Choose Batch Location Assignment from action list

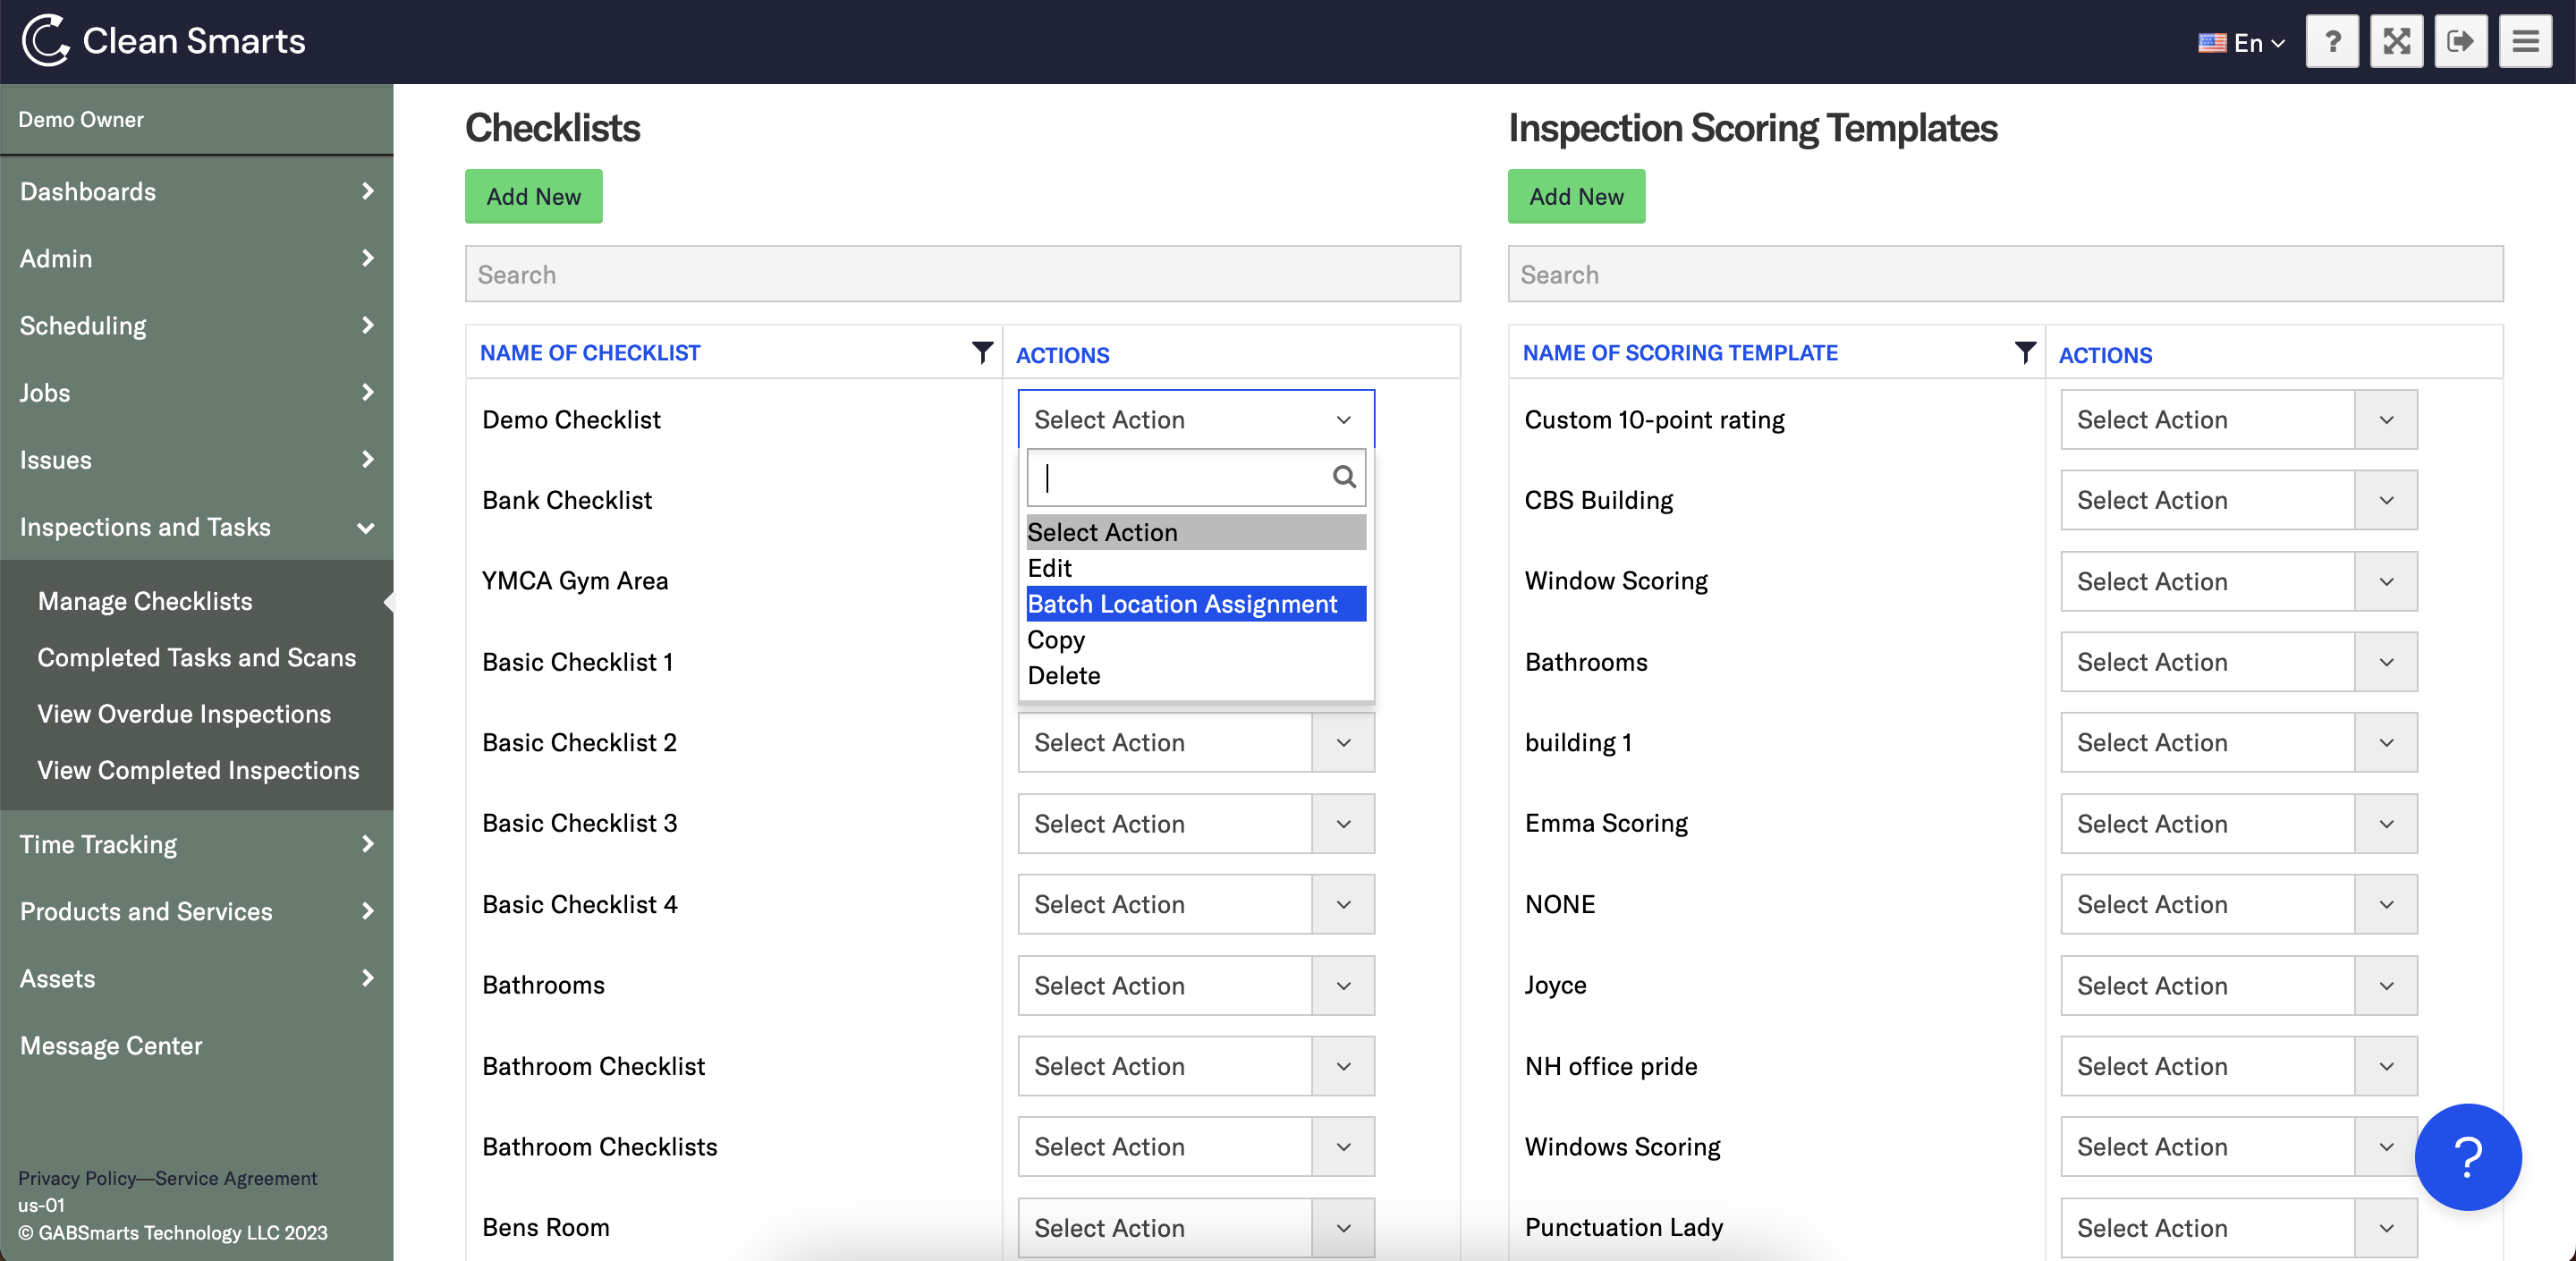coord(1182,604)
